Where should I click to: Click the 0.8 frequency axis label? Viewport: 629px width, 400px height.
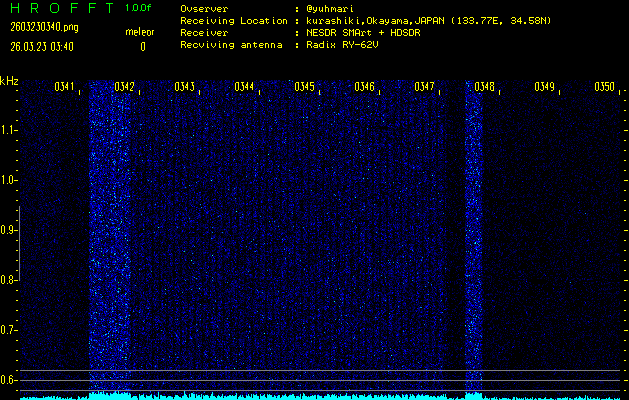7,280
